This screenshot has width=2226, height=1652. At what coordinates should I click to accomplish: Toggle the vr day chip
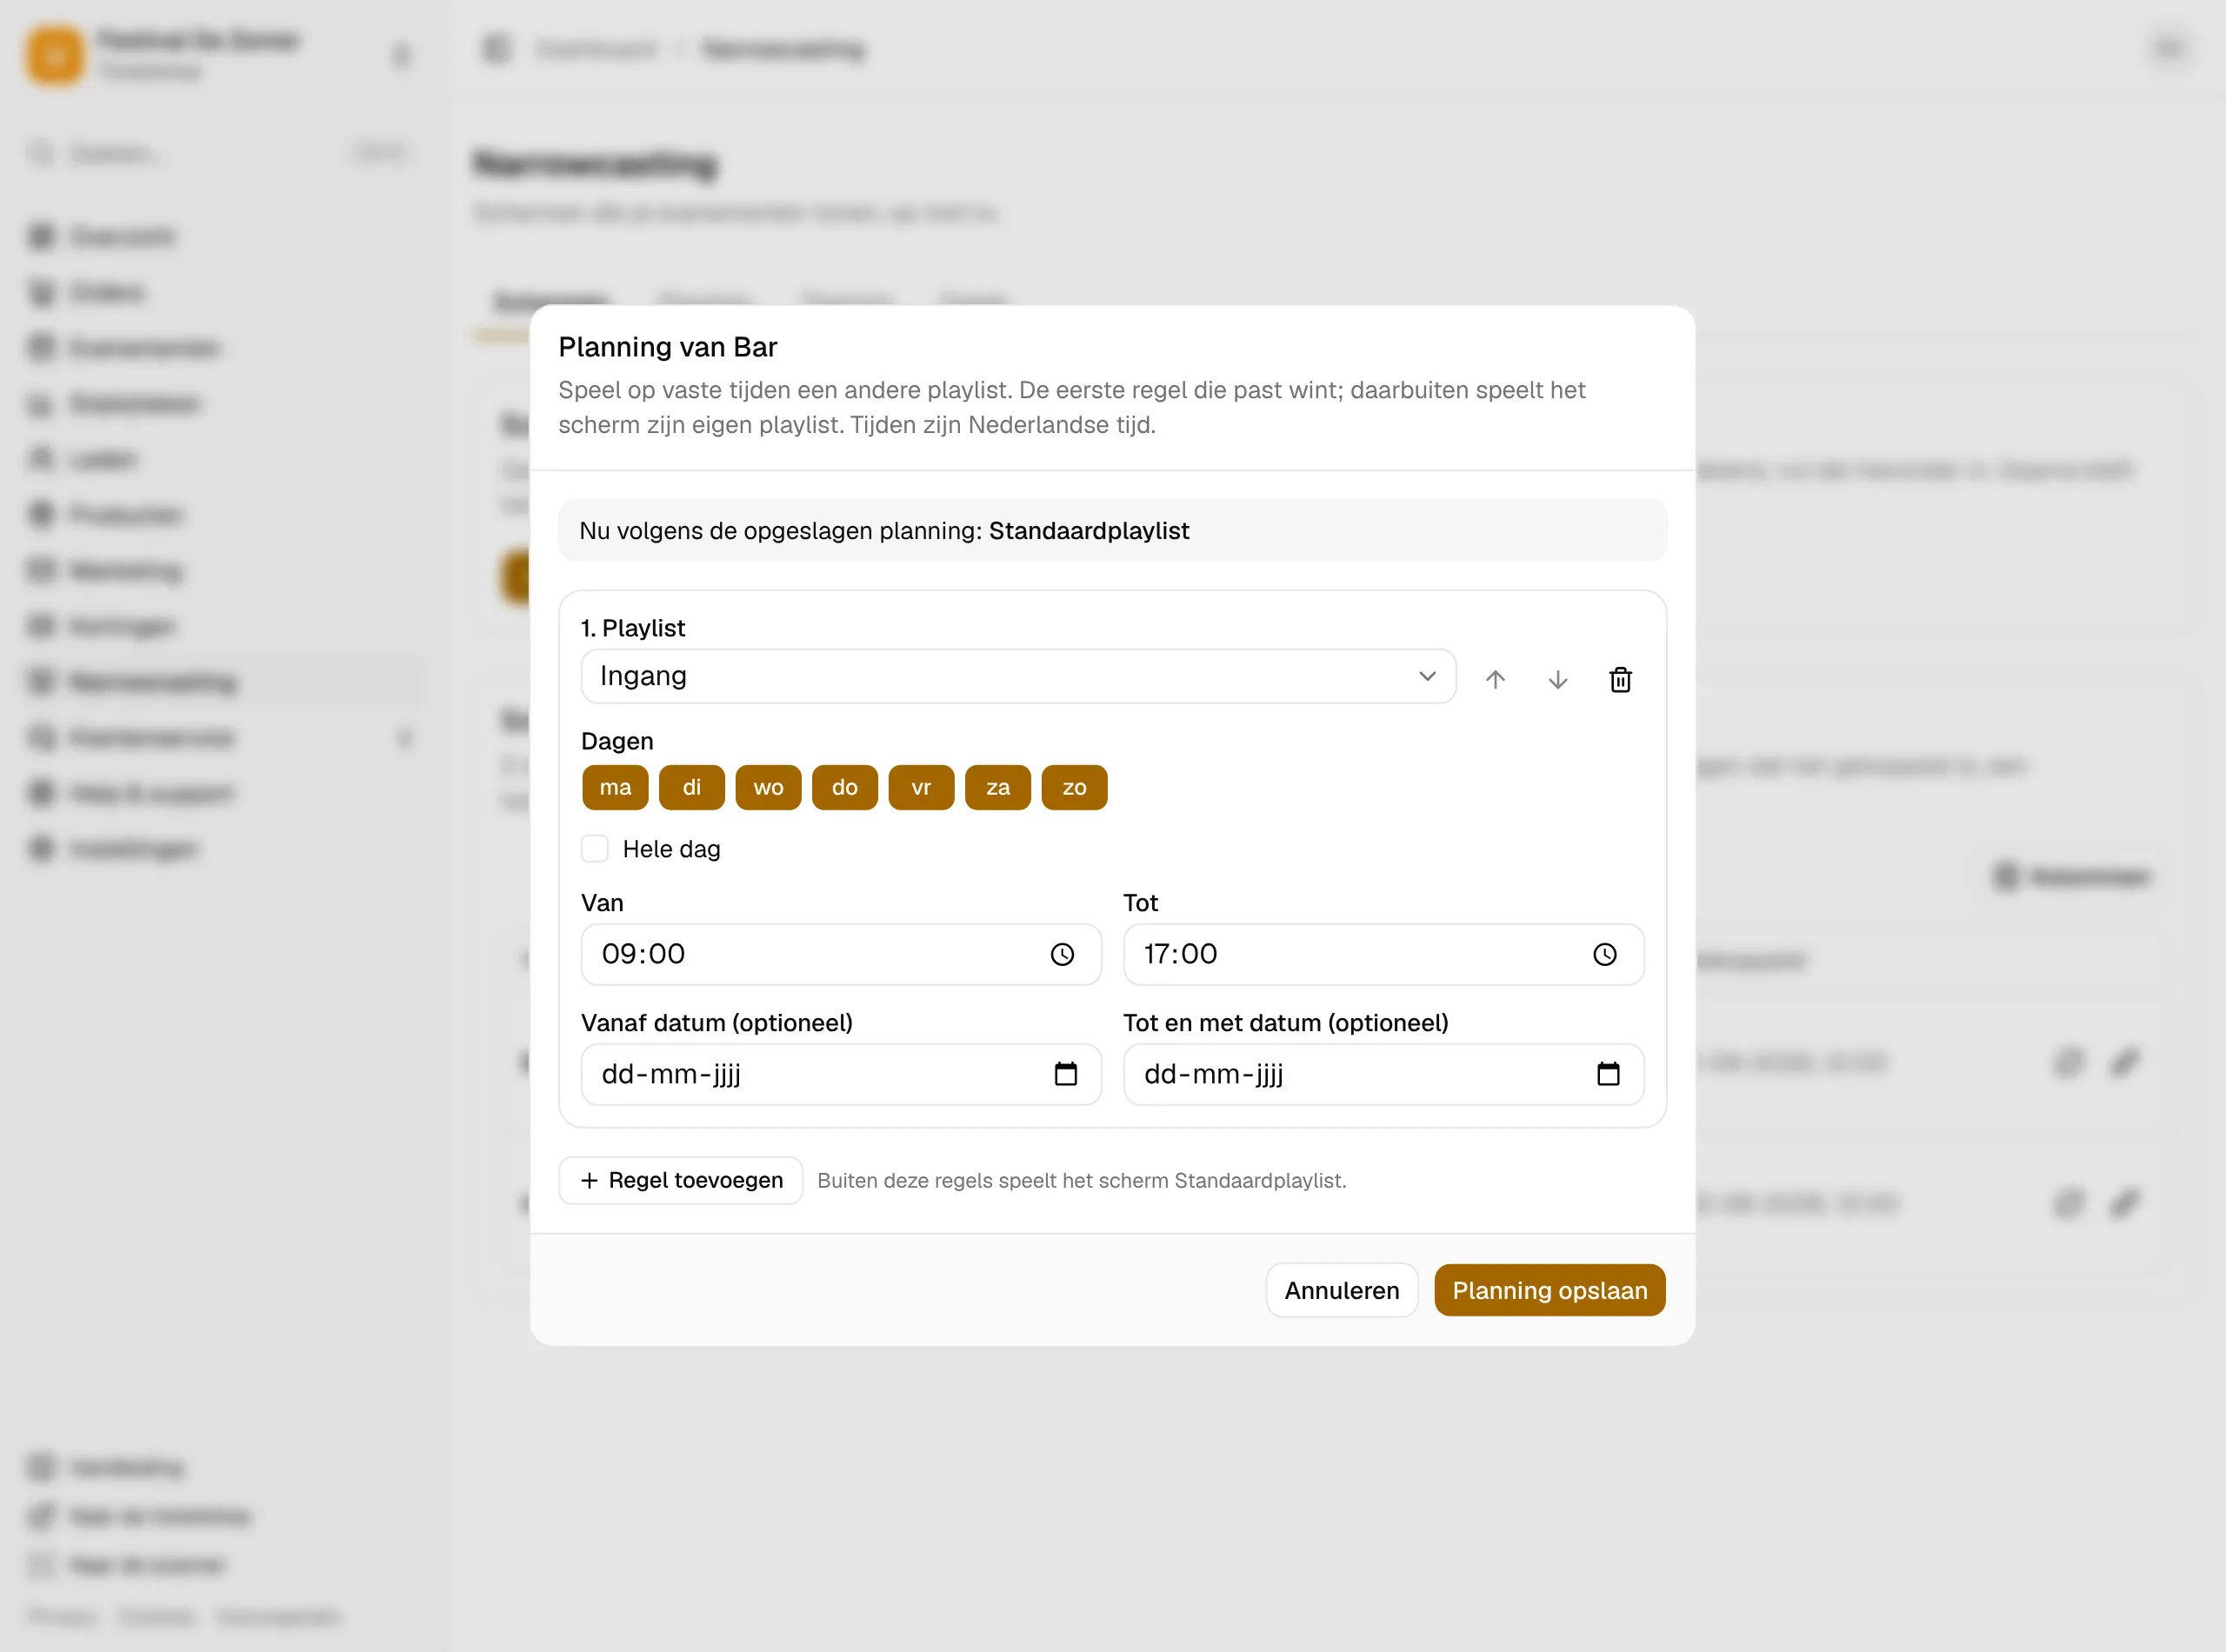coord(921,788)
